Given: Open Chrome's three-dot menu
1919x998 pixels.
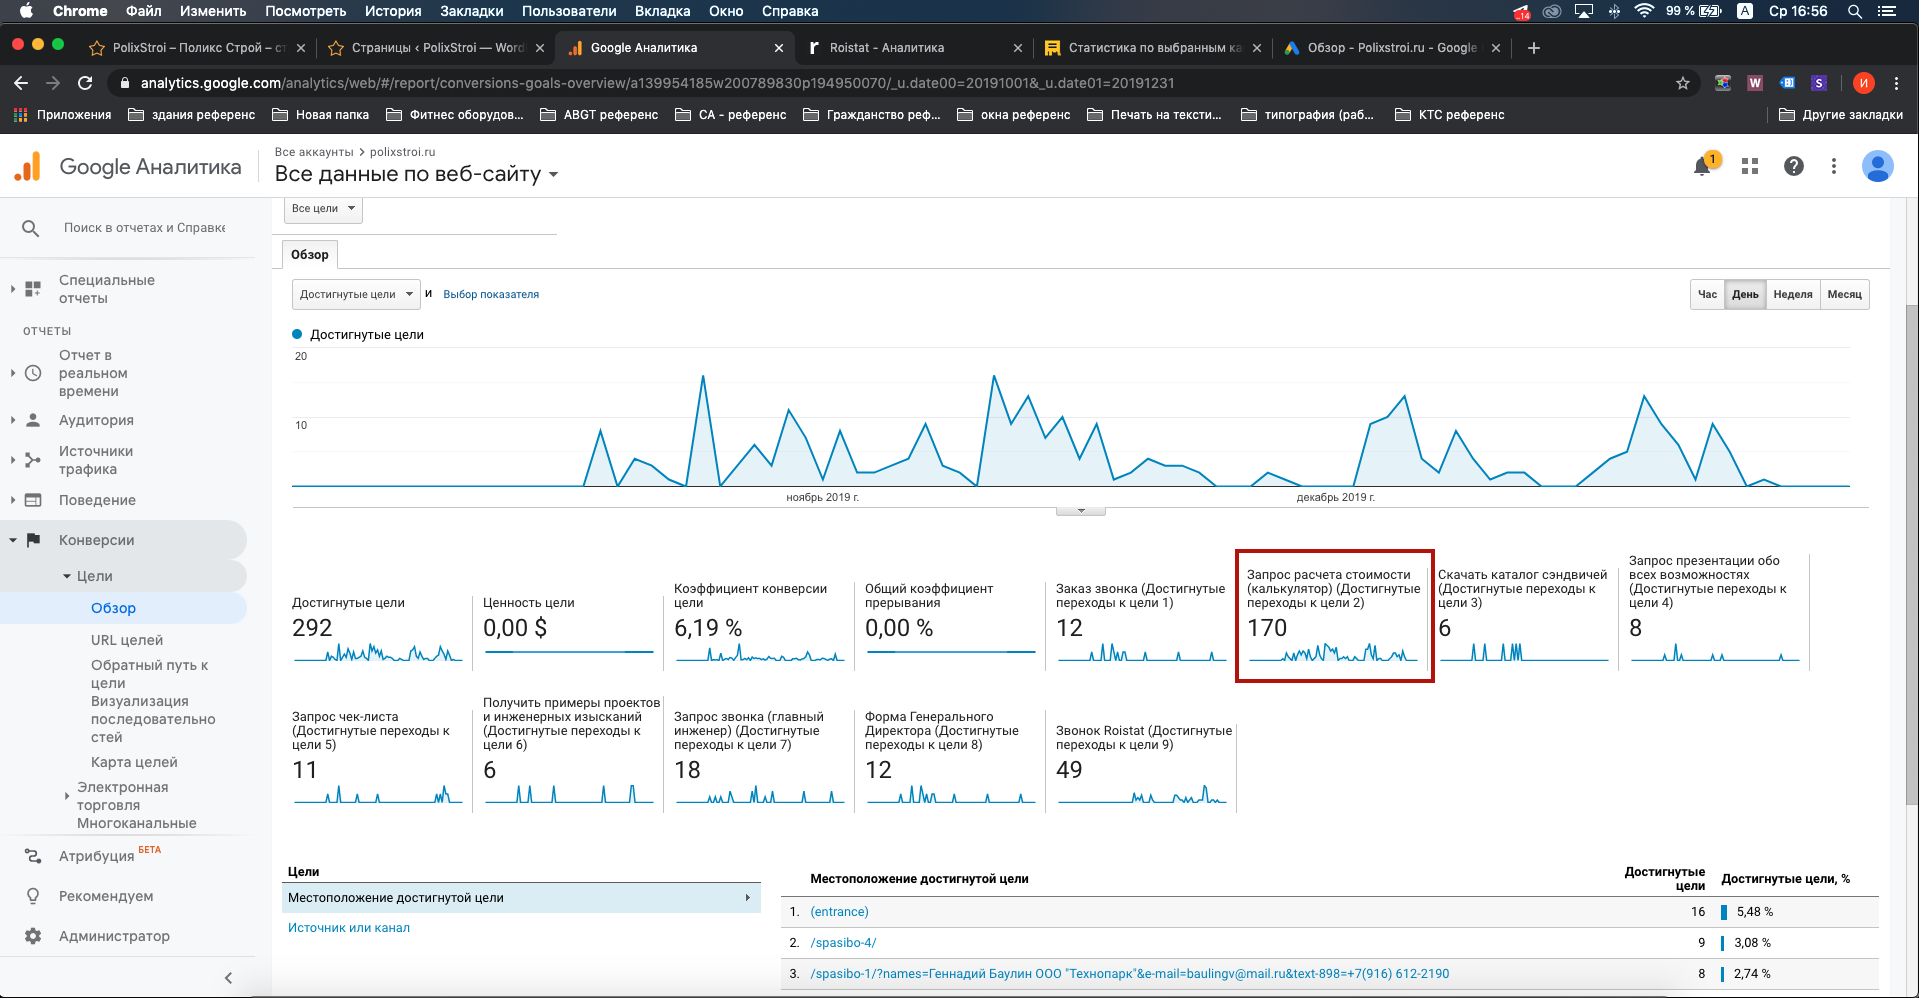Looking at the screenshot, I should pyautogui.click(x=1896, y=83).
